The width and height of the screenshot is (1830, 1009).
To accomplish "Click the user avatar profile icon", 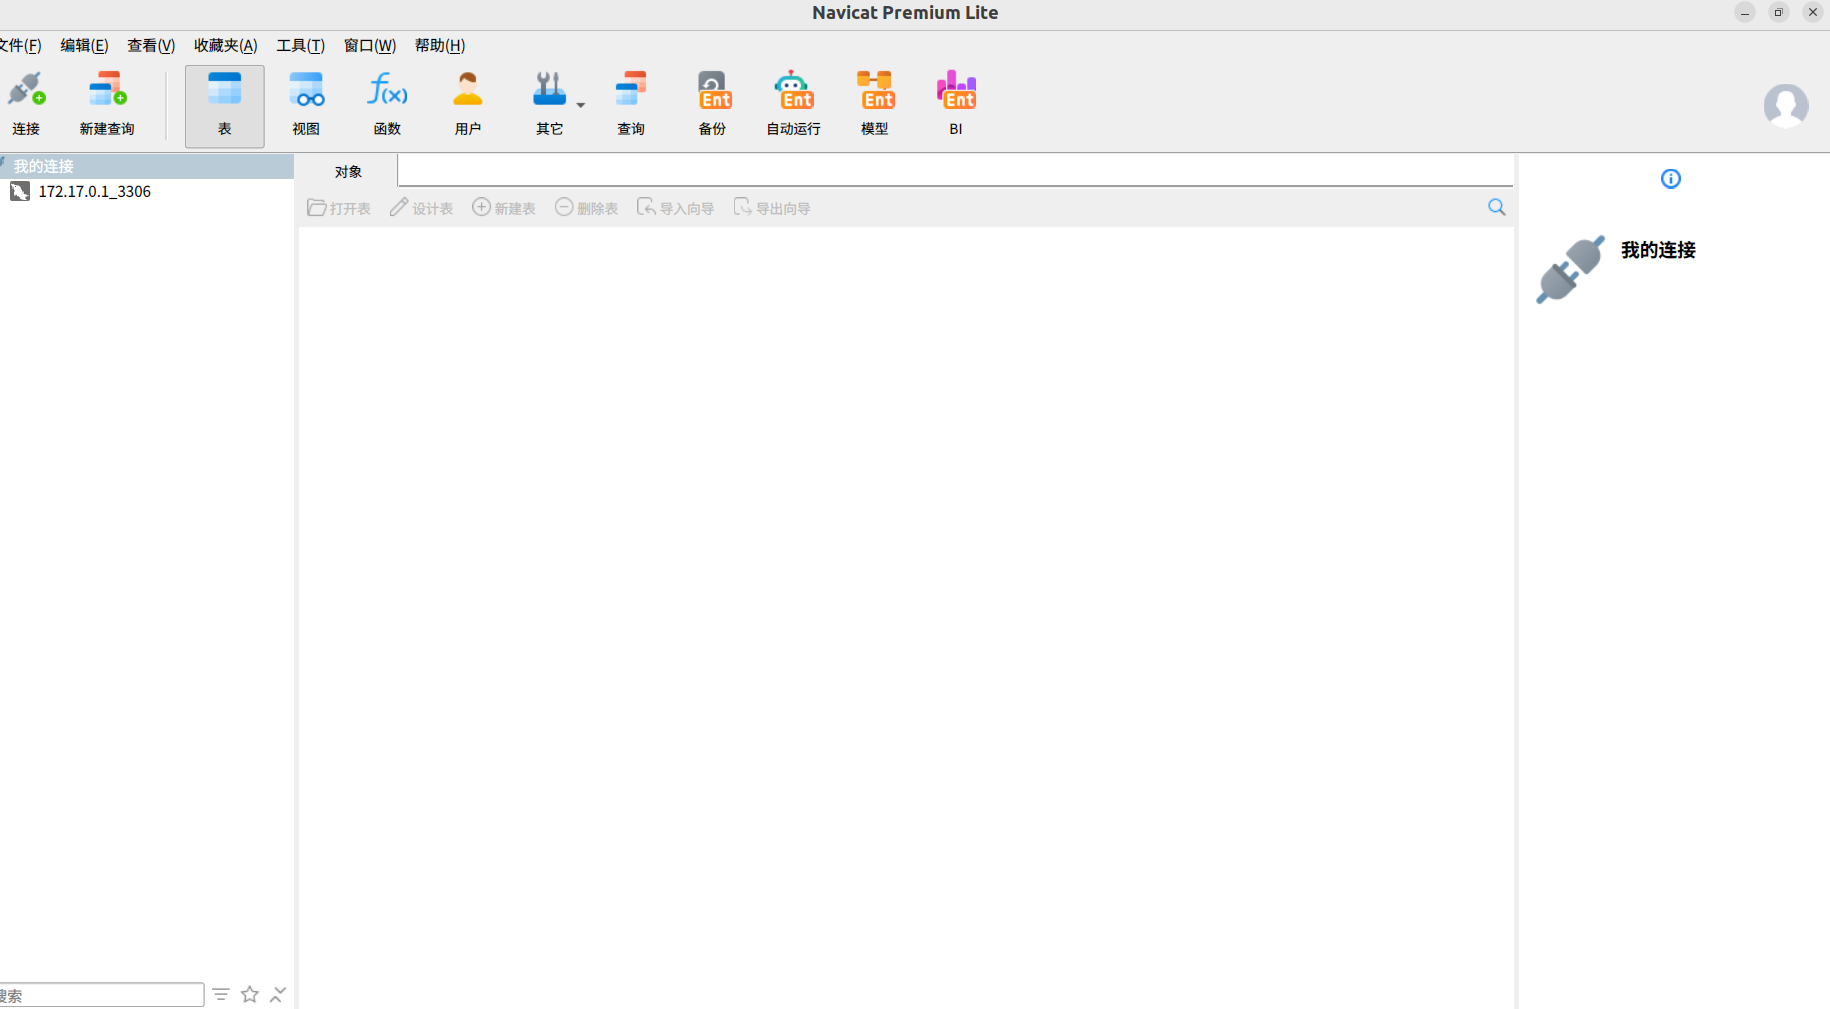I will pos(1786,106).
